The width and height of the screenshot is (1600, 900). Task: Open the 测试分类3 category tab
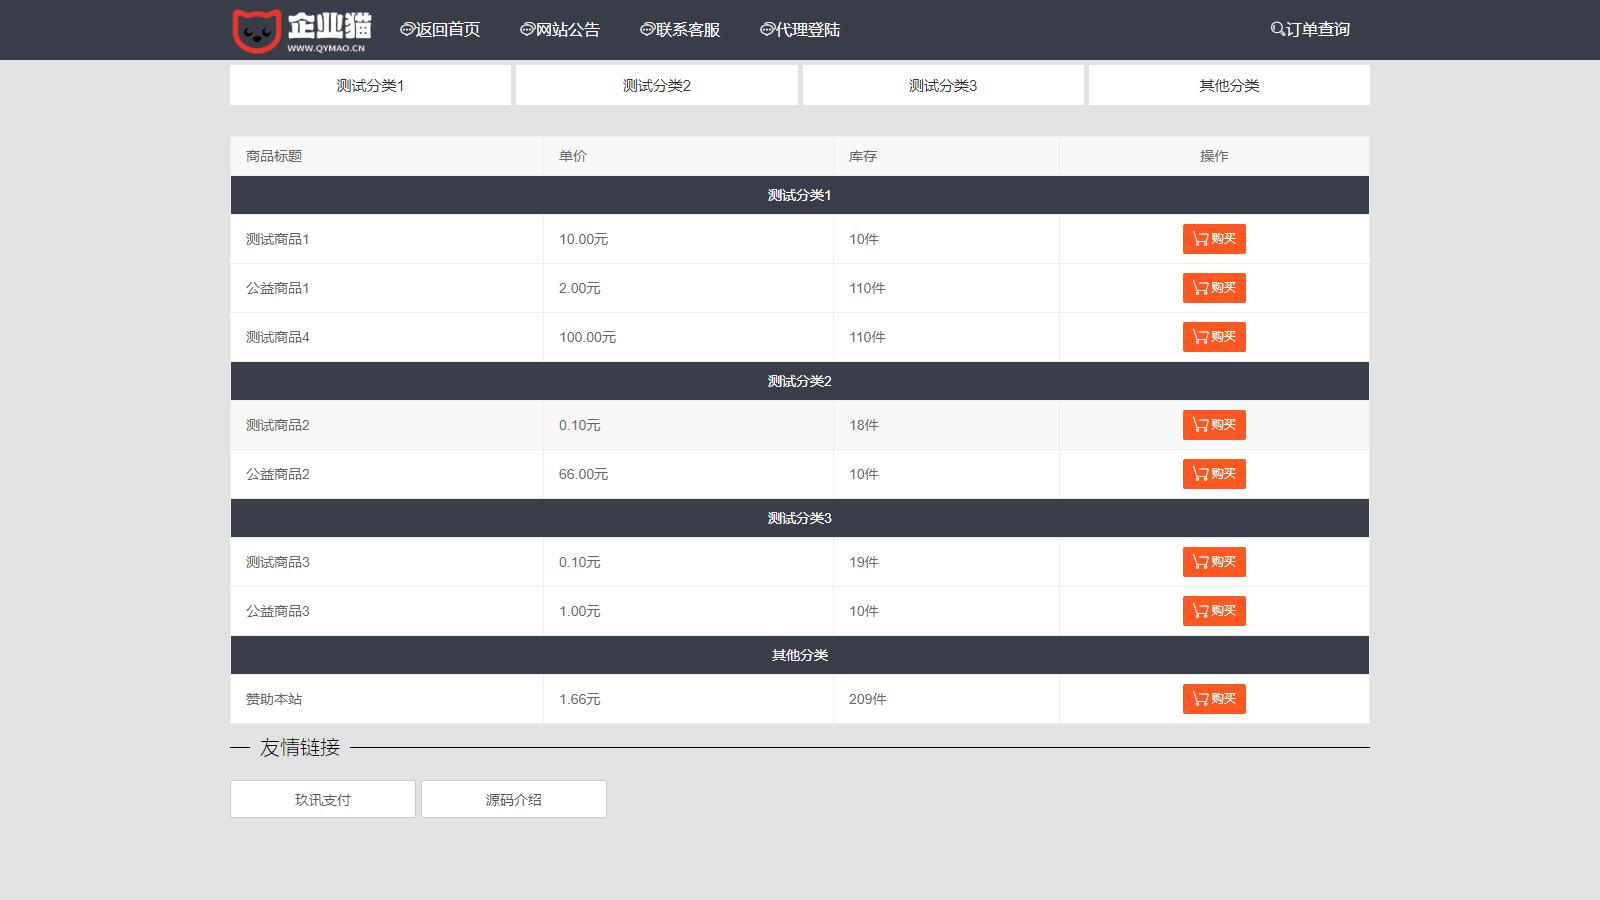(942, 86)
